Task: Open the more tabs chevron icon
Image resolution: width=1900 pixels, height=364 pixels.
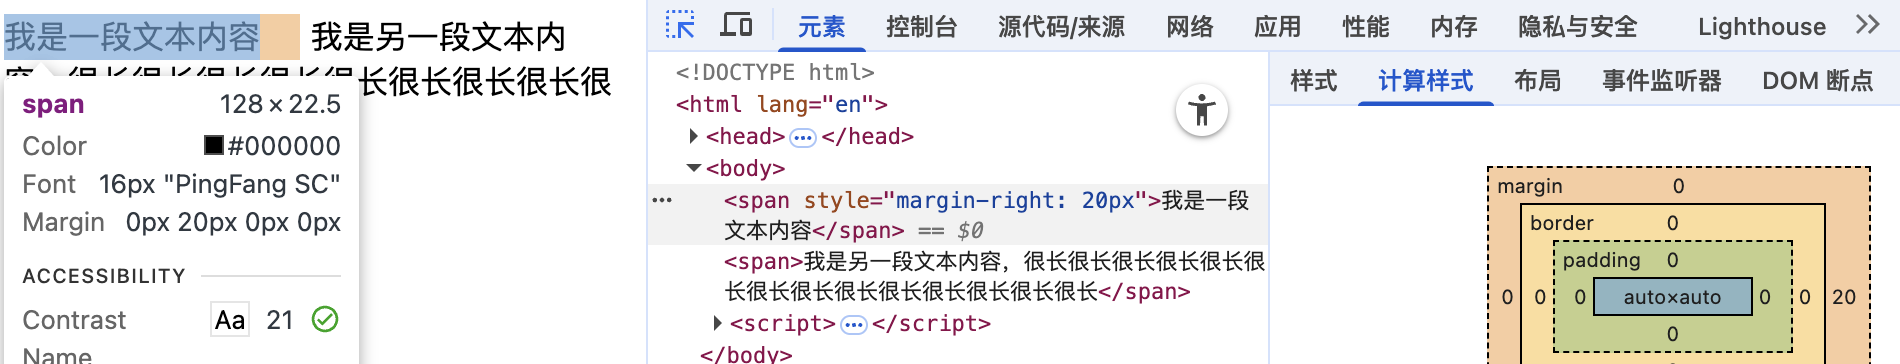Action: (1867, 25)
